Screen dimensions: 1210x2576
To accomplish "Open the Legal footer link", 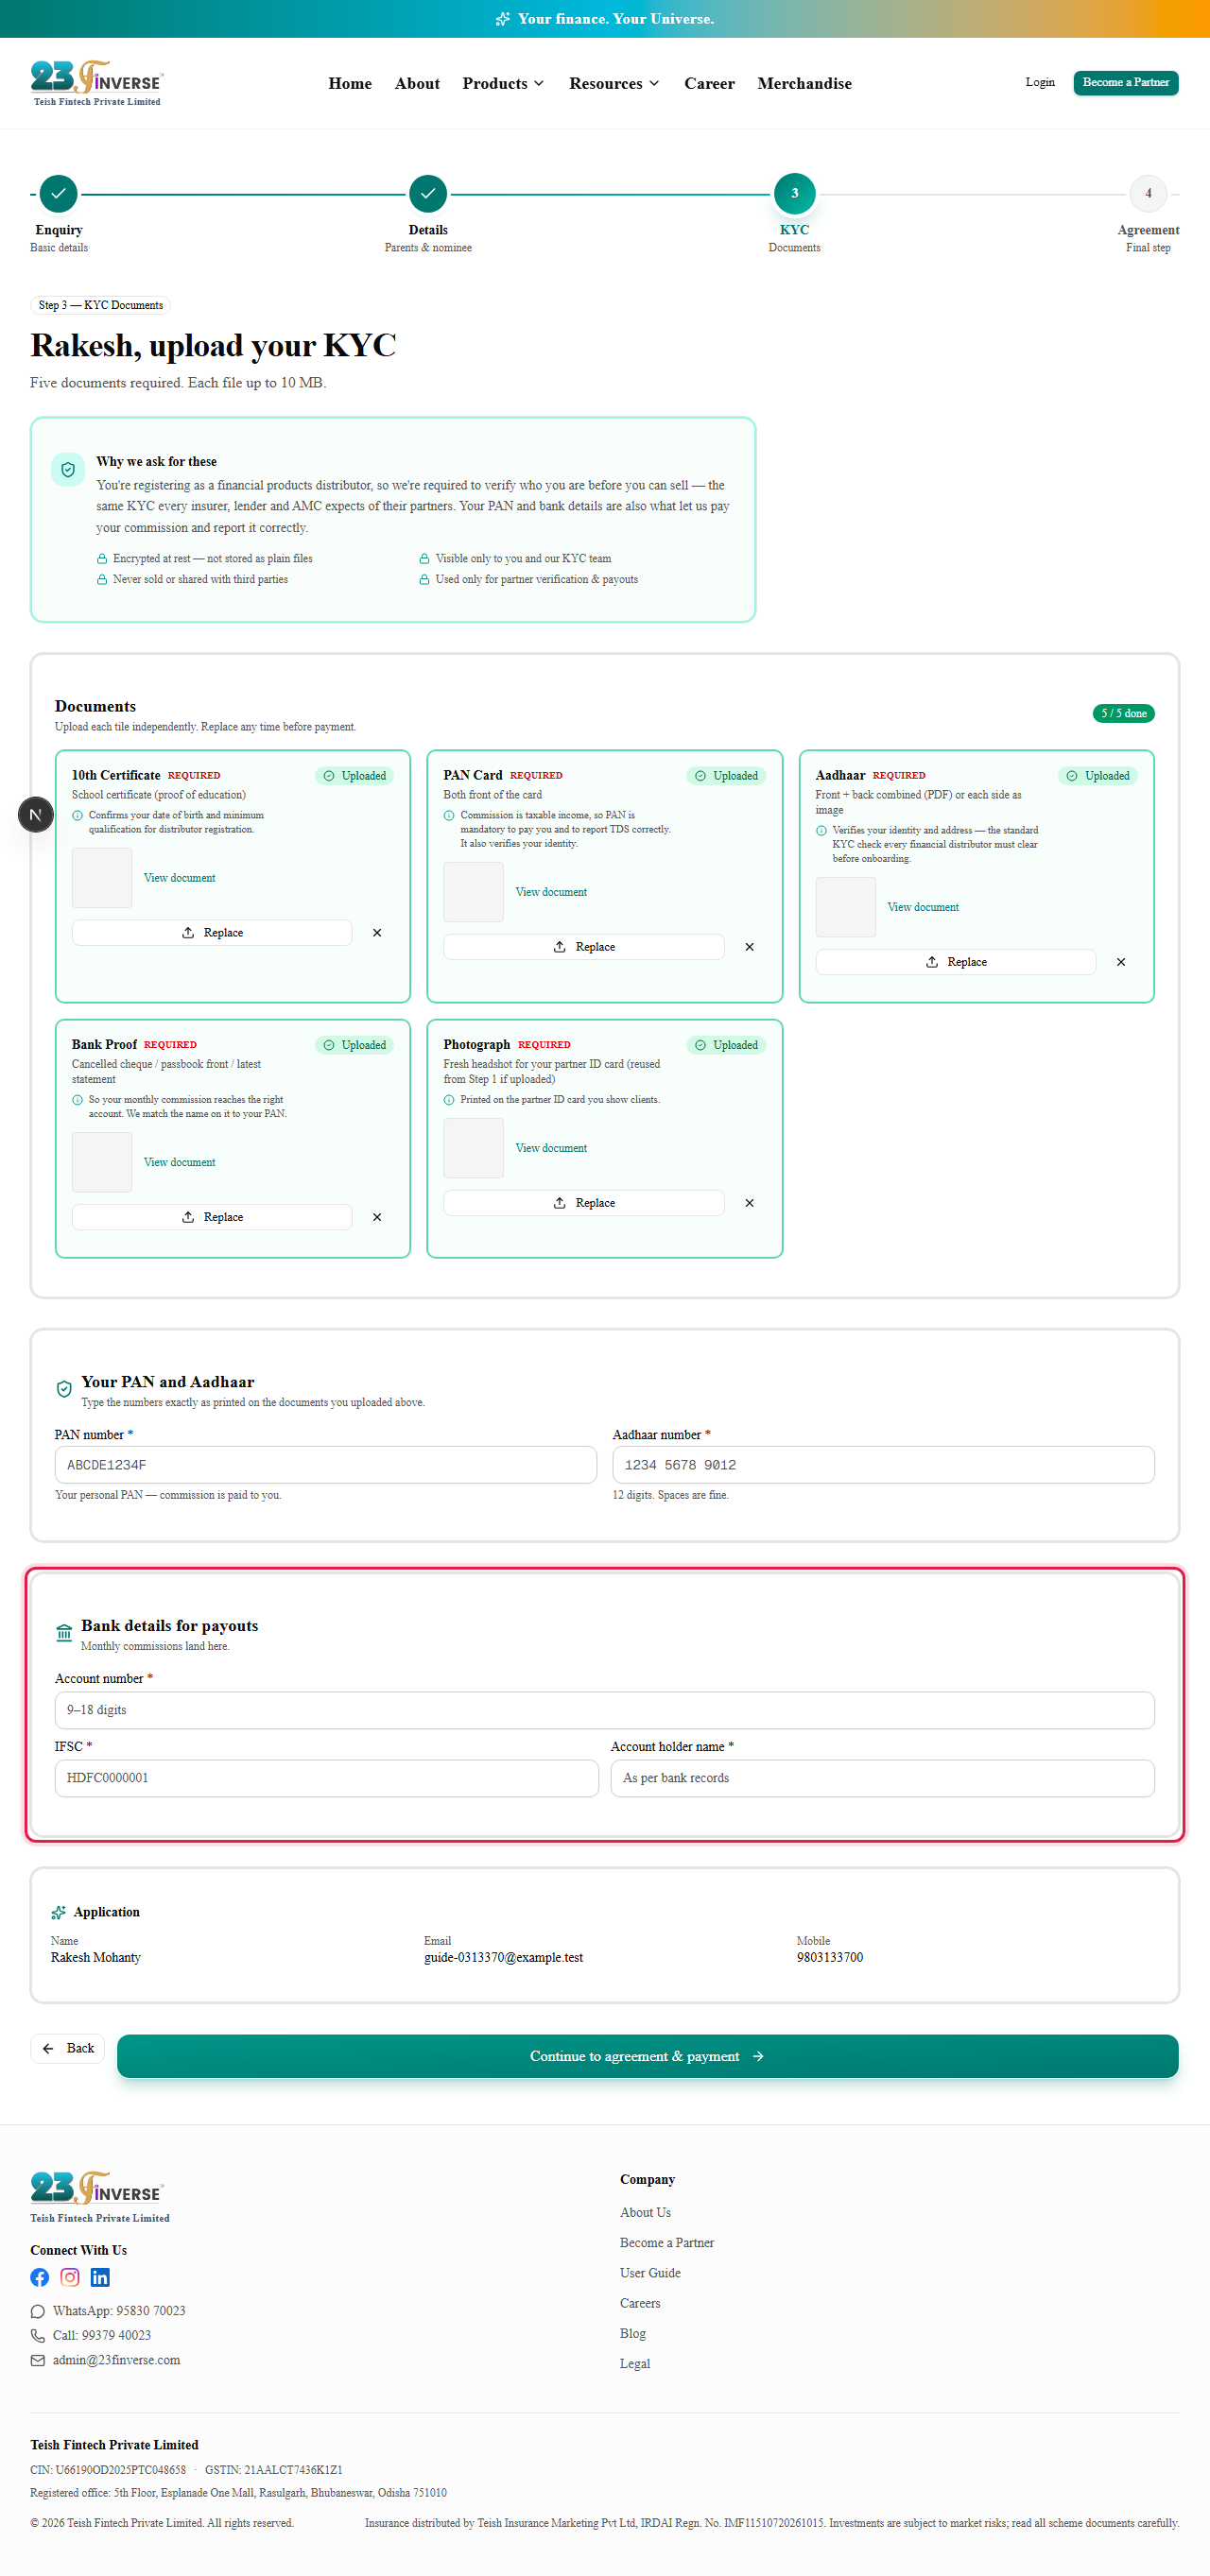I will 635,2364.
